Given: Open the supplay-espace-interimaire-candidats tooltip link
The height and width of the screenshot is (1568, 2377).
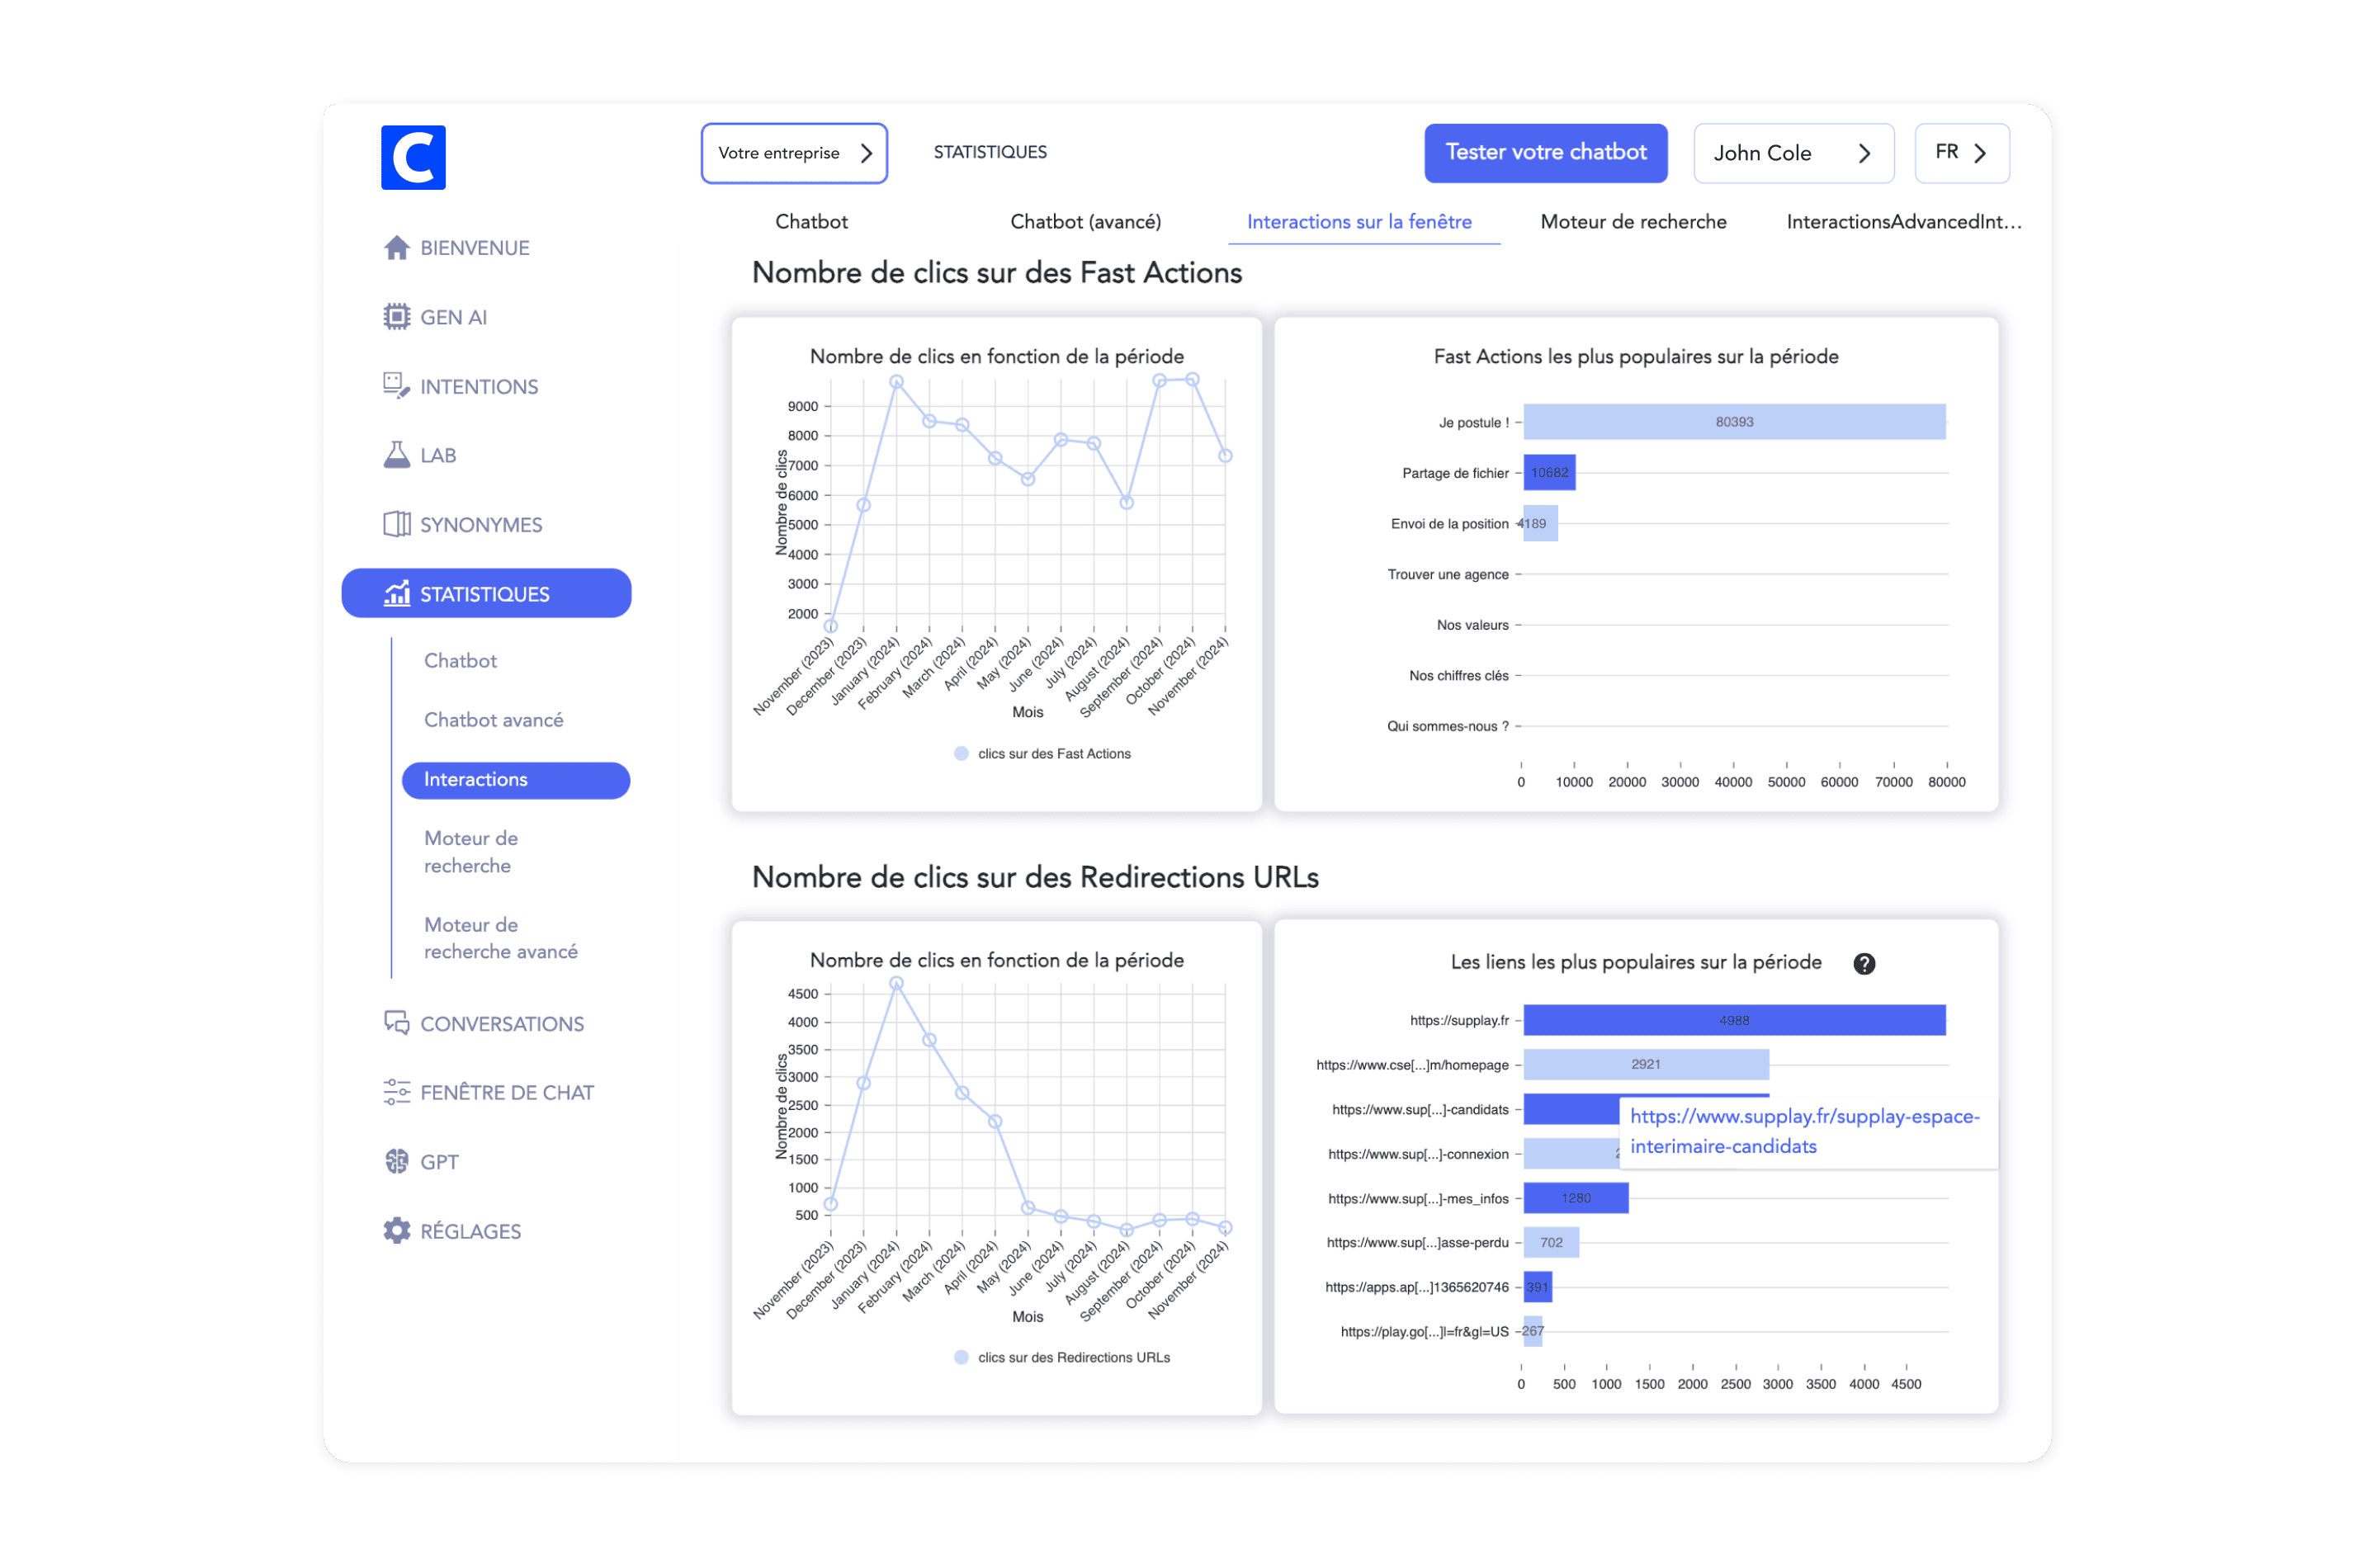Looking at the screenshot, I should point(1804,1131).
